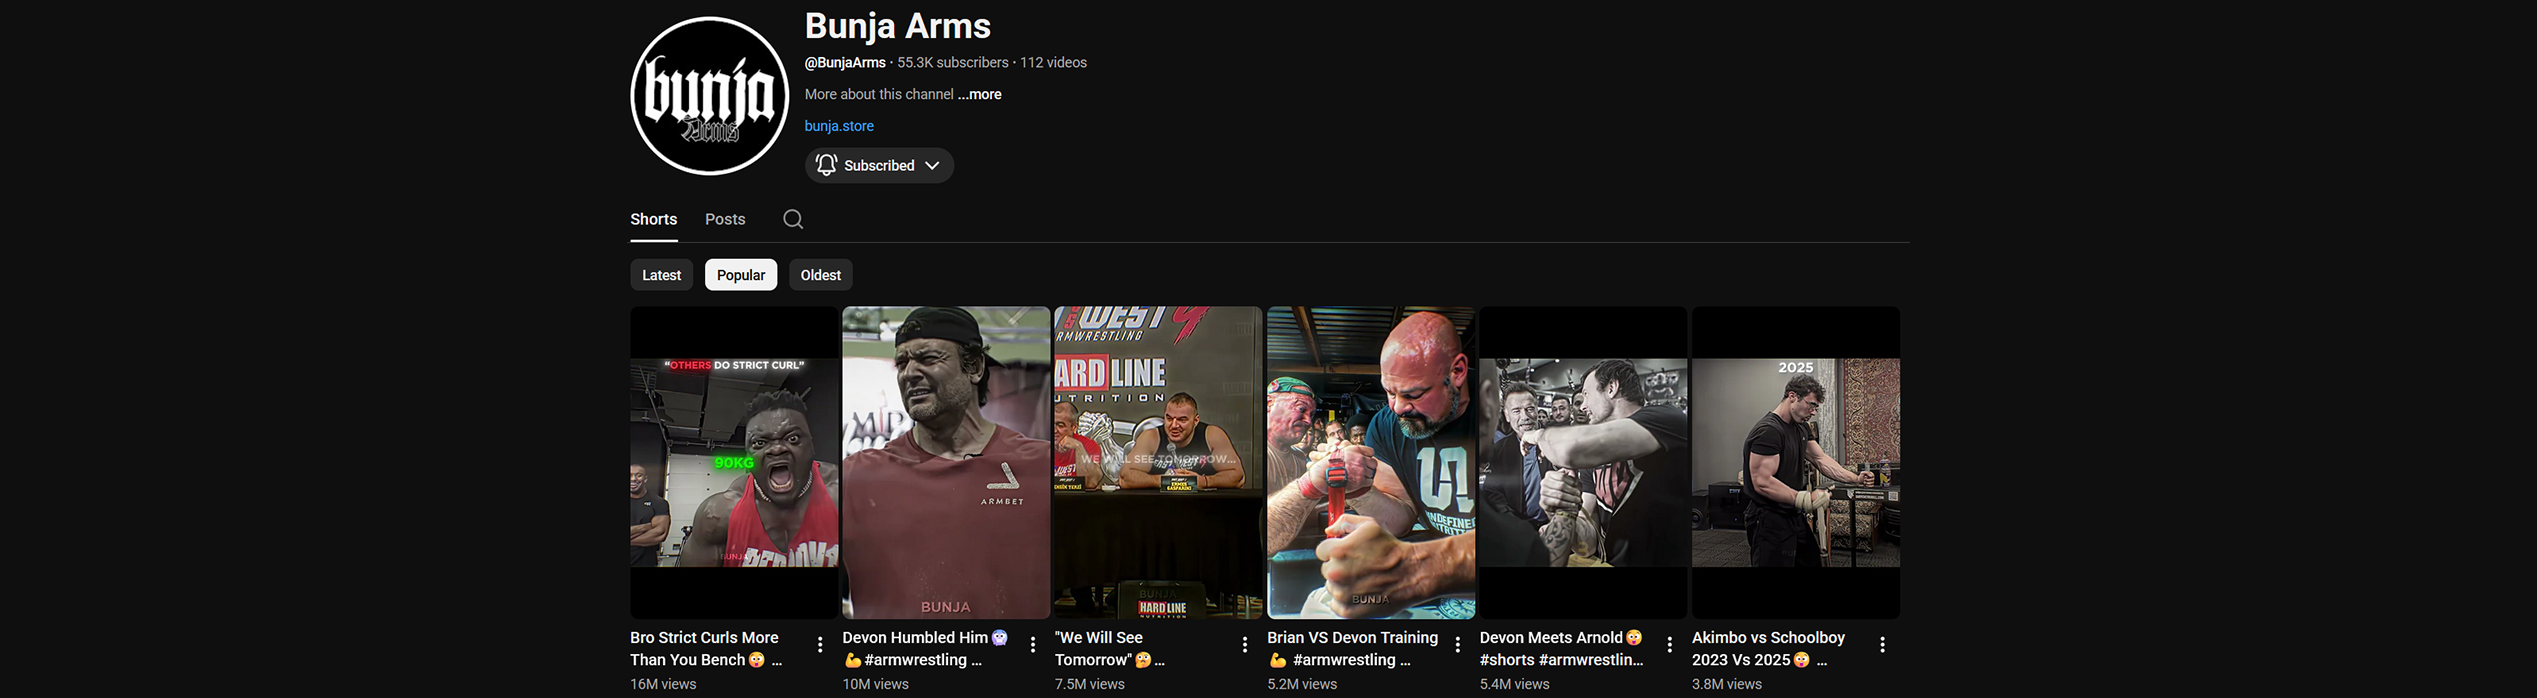
Task: Open more options for Bro Strict Curls short
Action: [x=820, y=645]
